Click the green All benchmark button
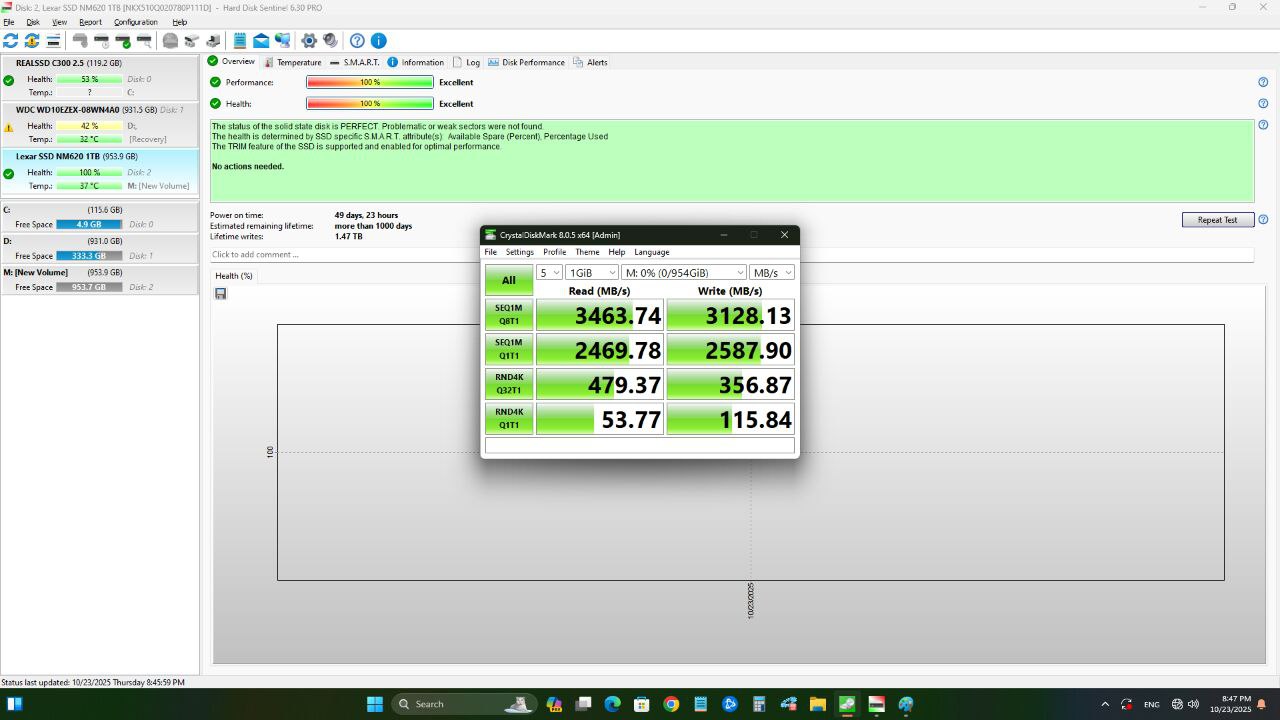1280x720 pixels. pos(508,280)
